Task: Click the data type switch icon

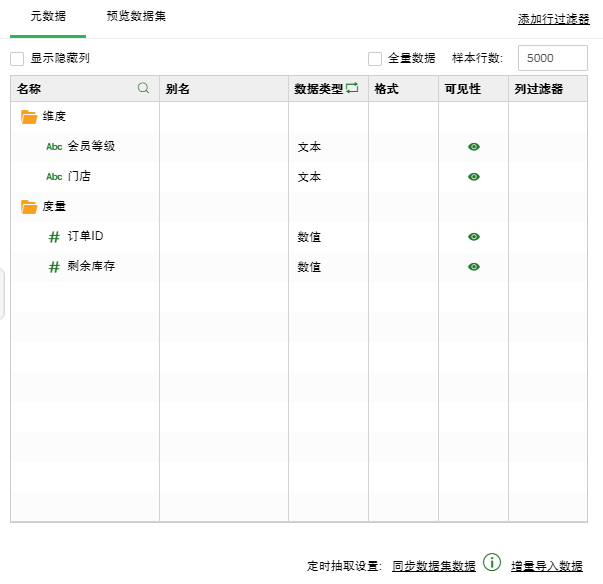Action: pyautogui.click(x=352, y=88)
